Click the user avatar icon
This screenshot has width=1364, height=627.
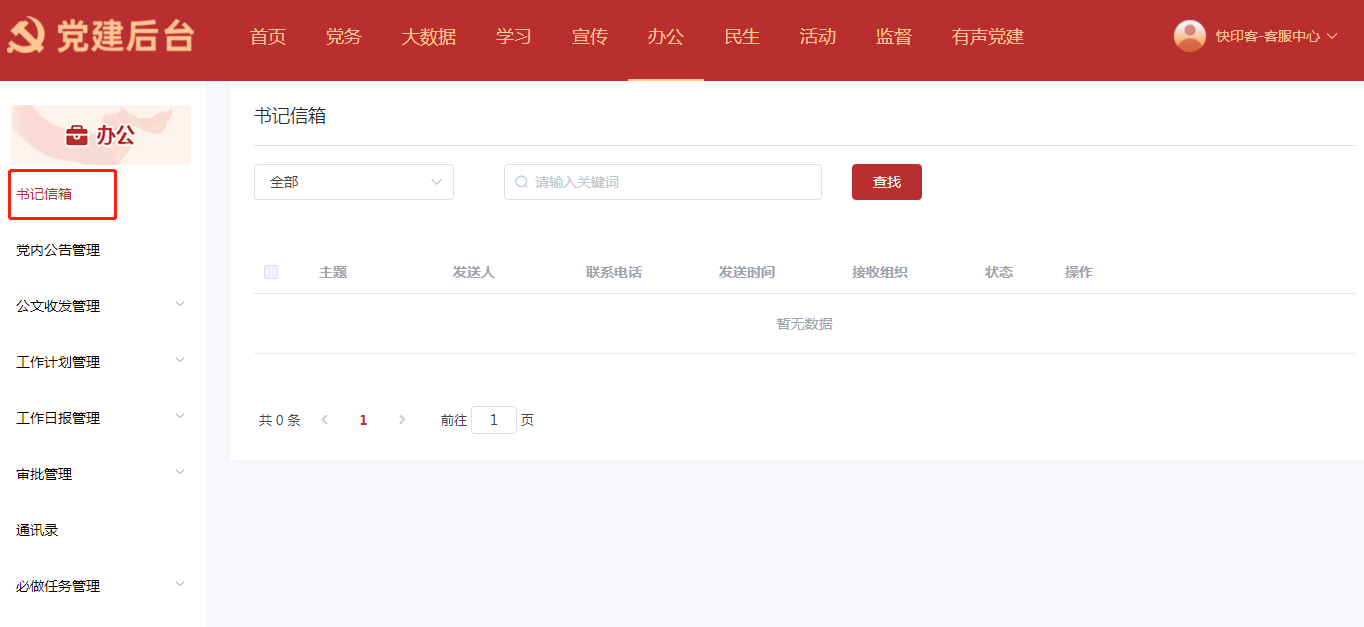pyautogui.click(x=1189, y=36)
